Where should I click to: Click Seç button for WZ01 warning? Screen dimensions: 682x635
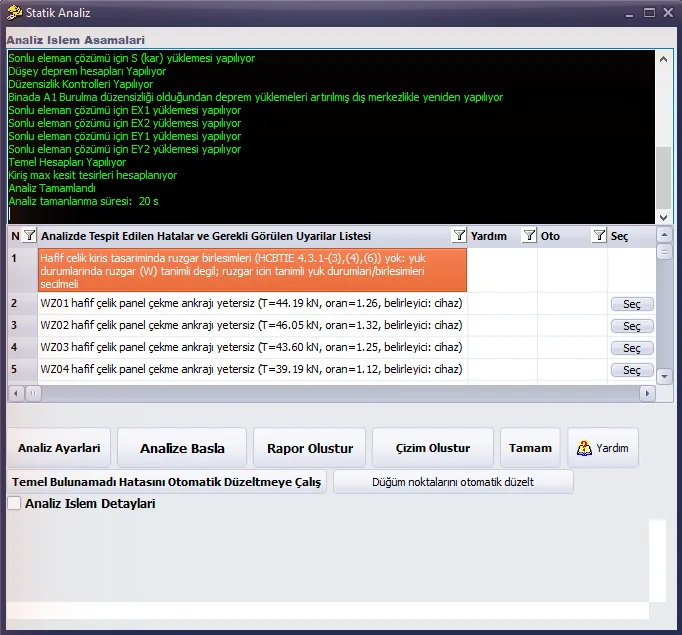[x=632, y=304]
